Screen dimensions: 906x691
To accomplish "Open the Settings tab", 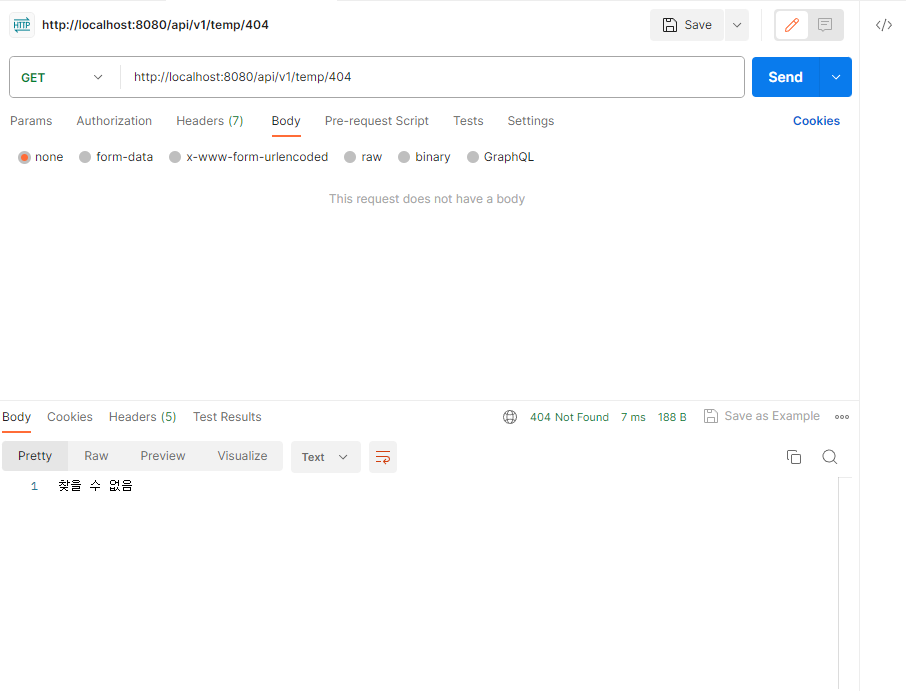I will 531,121.
